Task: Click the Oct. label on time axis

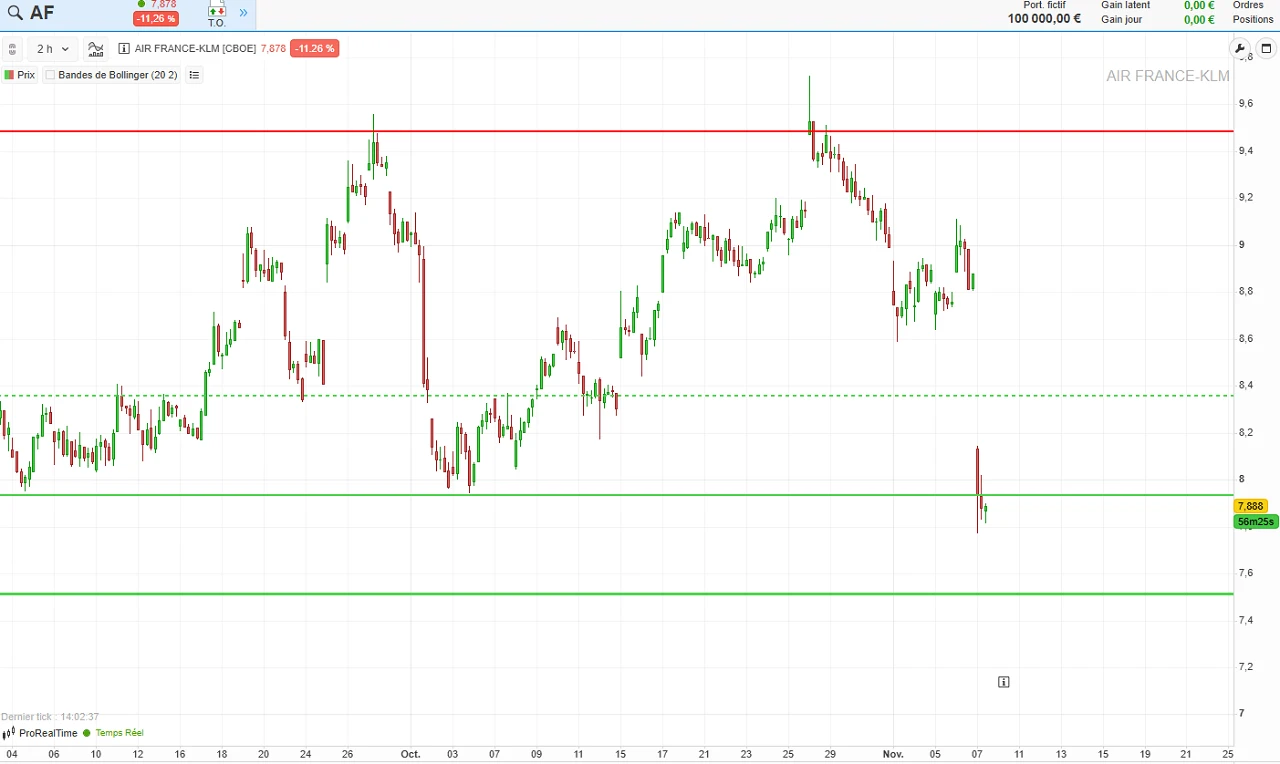Action: tap(410, 754)
